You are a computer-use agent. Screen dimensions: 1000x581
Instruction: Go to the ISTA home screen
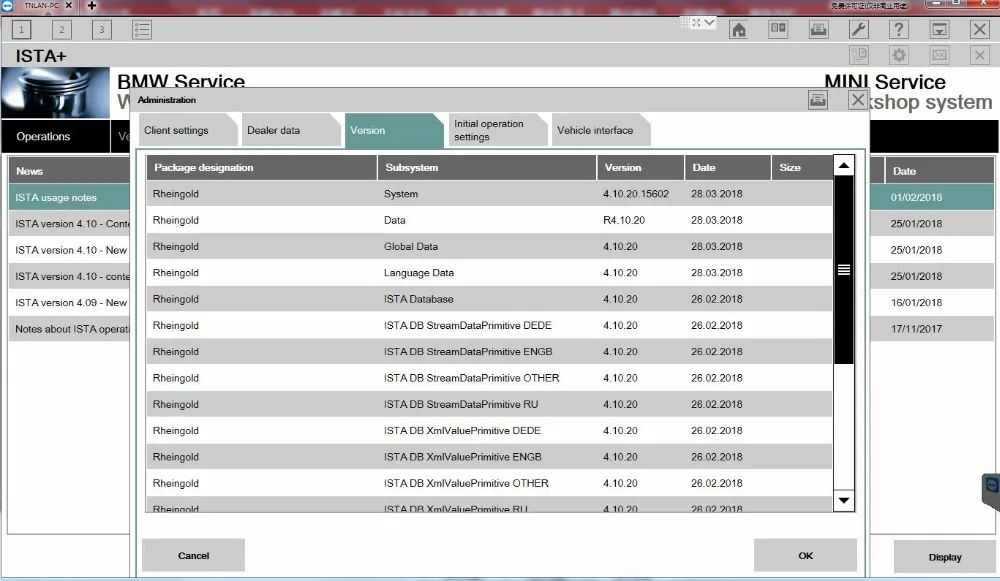738,29
